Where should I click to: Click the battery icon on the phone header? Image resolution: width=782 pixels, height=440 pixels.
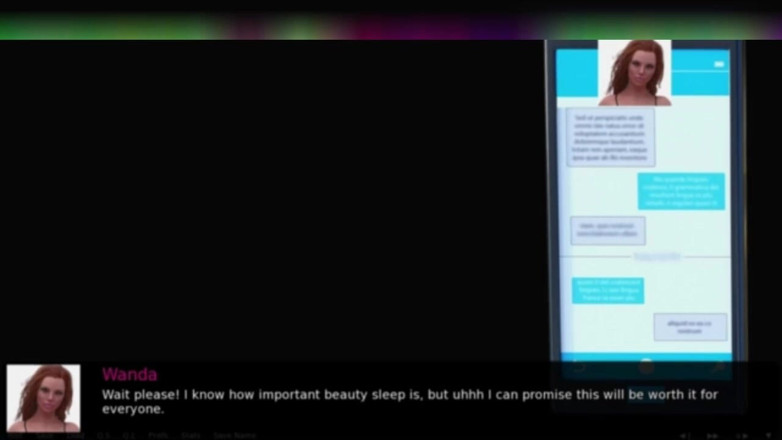(719, 64)
